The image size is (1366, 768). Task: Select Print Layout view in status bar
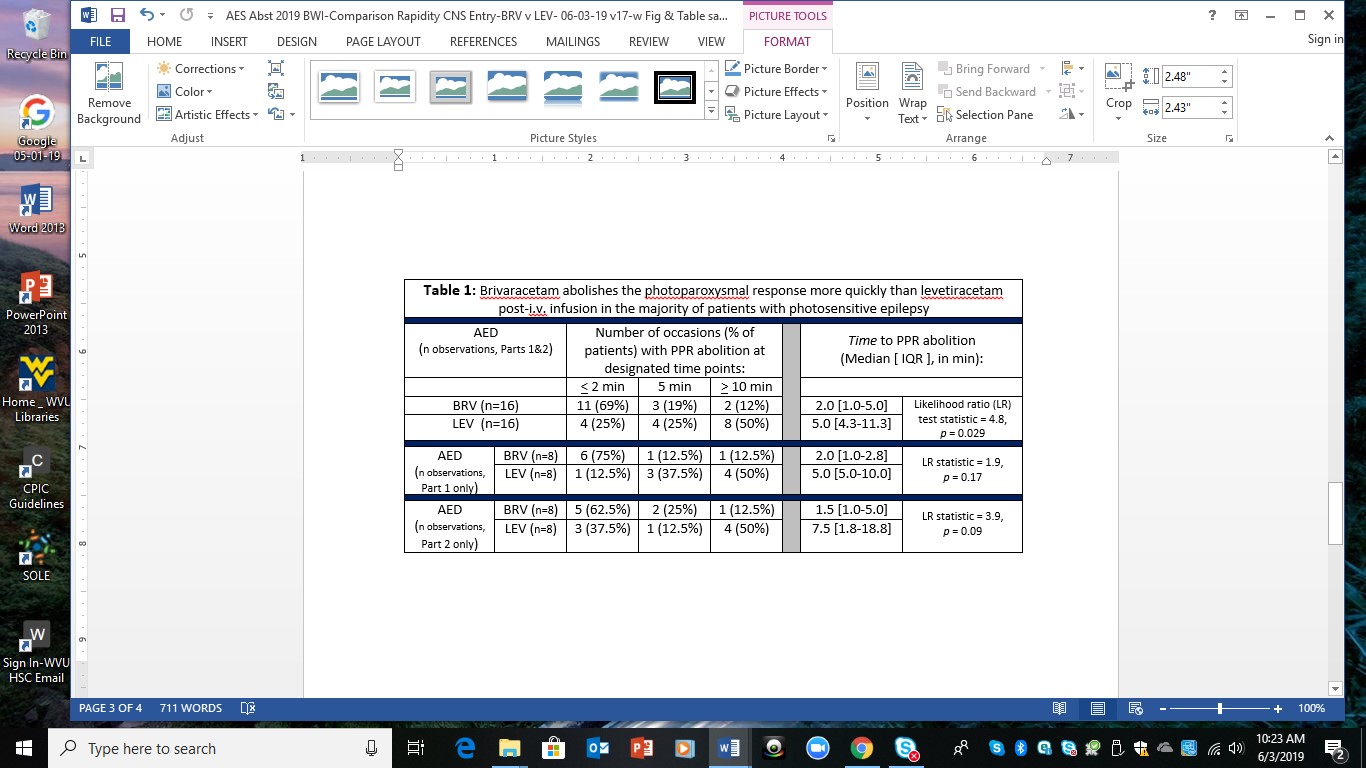[1097, 708]
